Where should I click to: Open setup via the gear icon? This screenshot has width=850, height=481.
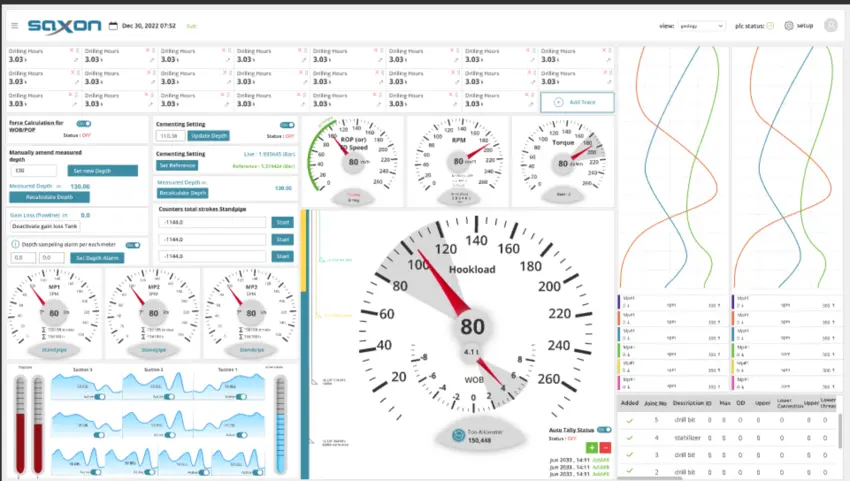pyautogui.click(x=788, y=25)
